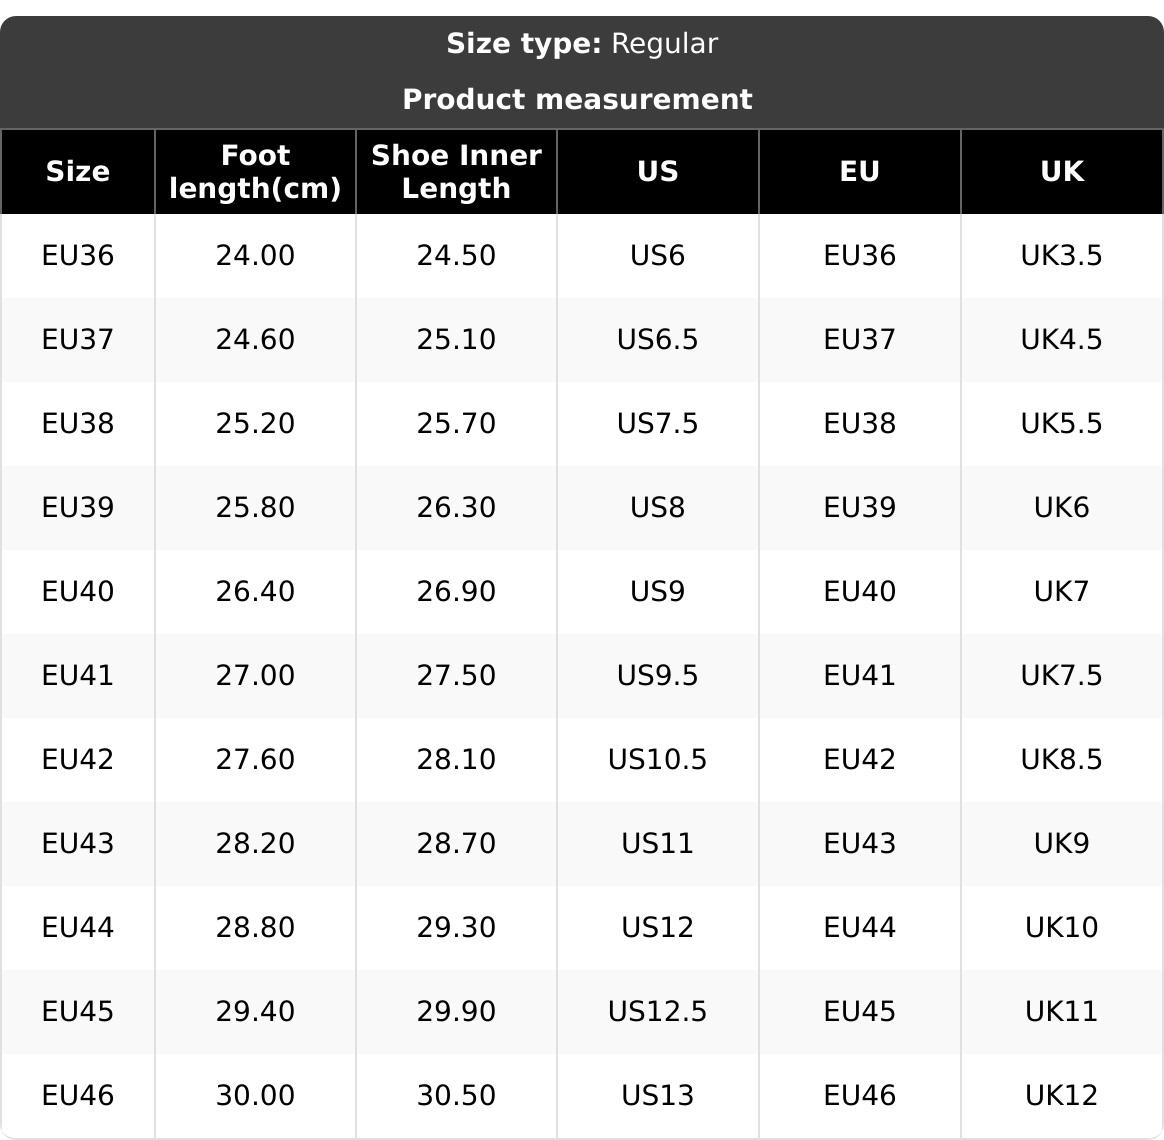
Task: Click the Product measurement title
Action: [x=577, y=100]
